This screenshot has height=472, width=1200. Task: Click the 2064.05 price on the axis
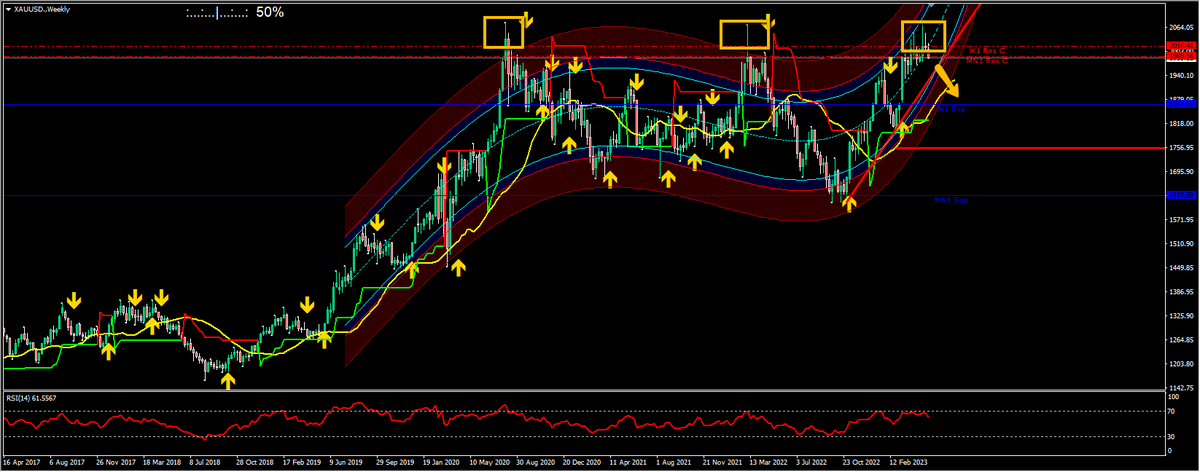(1182, 27)
